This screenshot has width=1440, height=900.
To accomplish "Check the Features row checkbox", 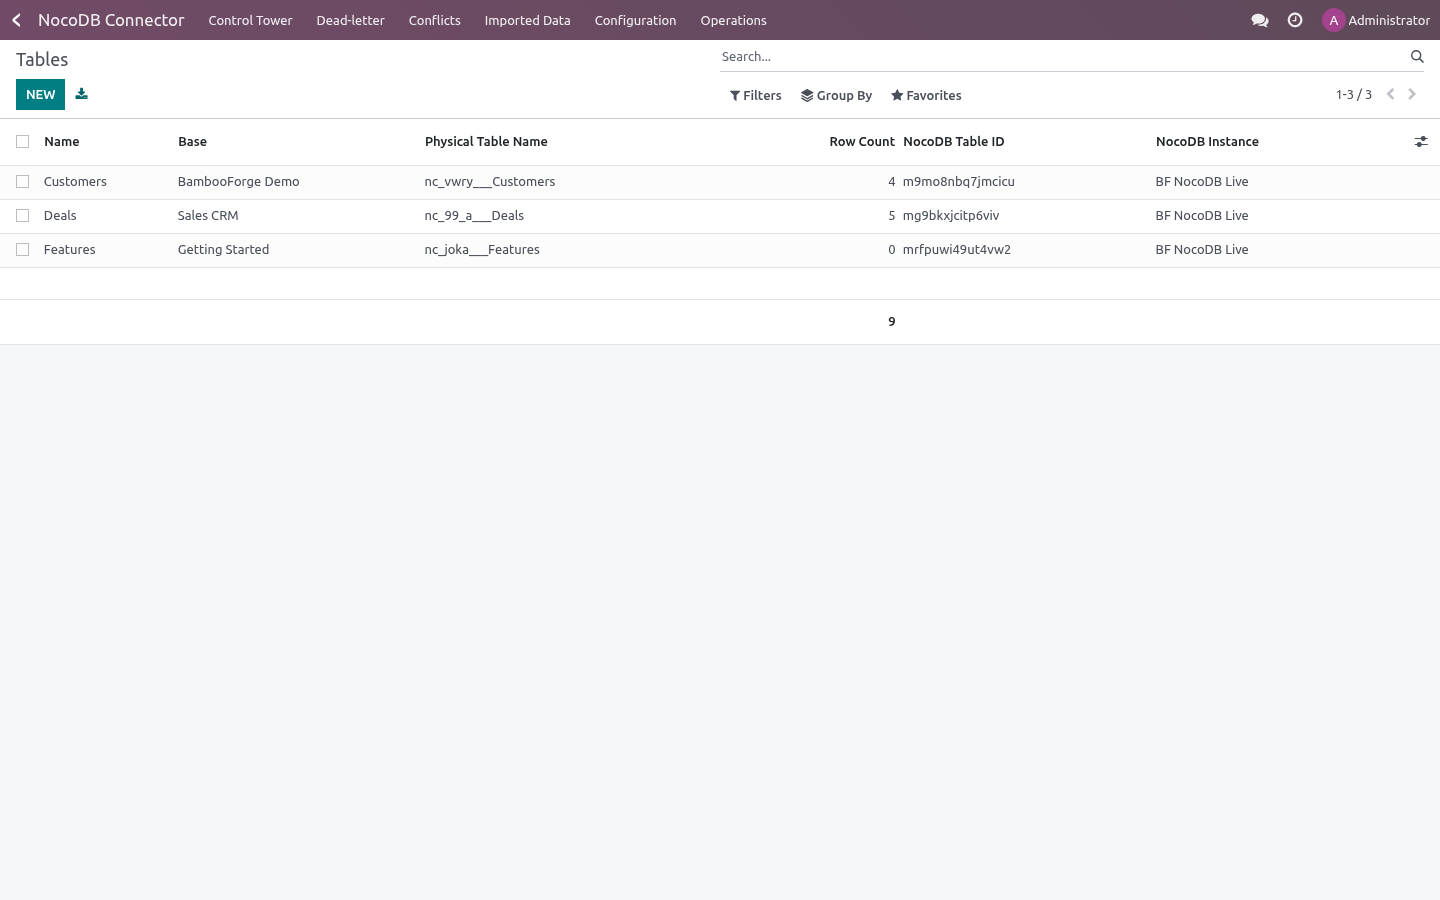I will click(x=22, y=250).
